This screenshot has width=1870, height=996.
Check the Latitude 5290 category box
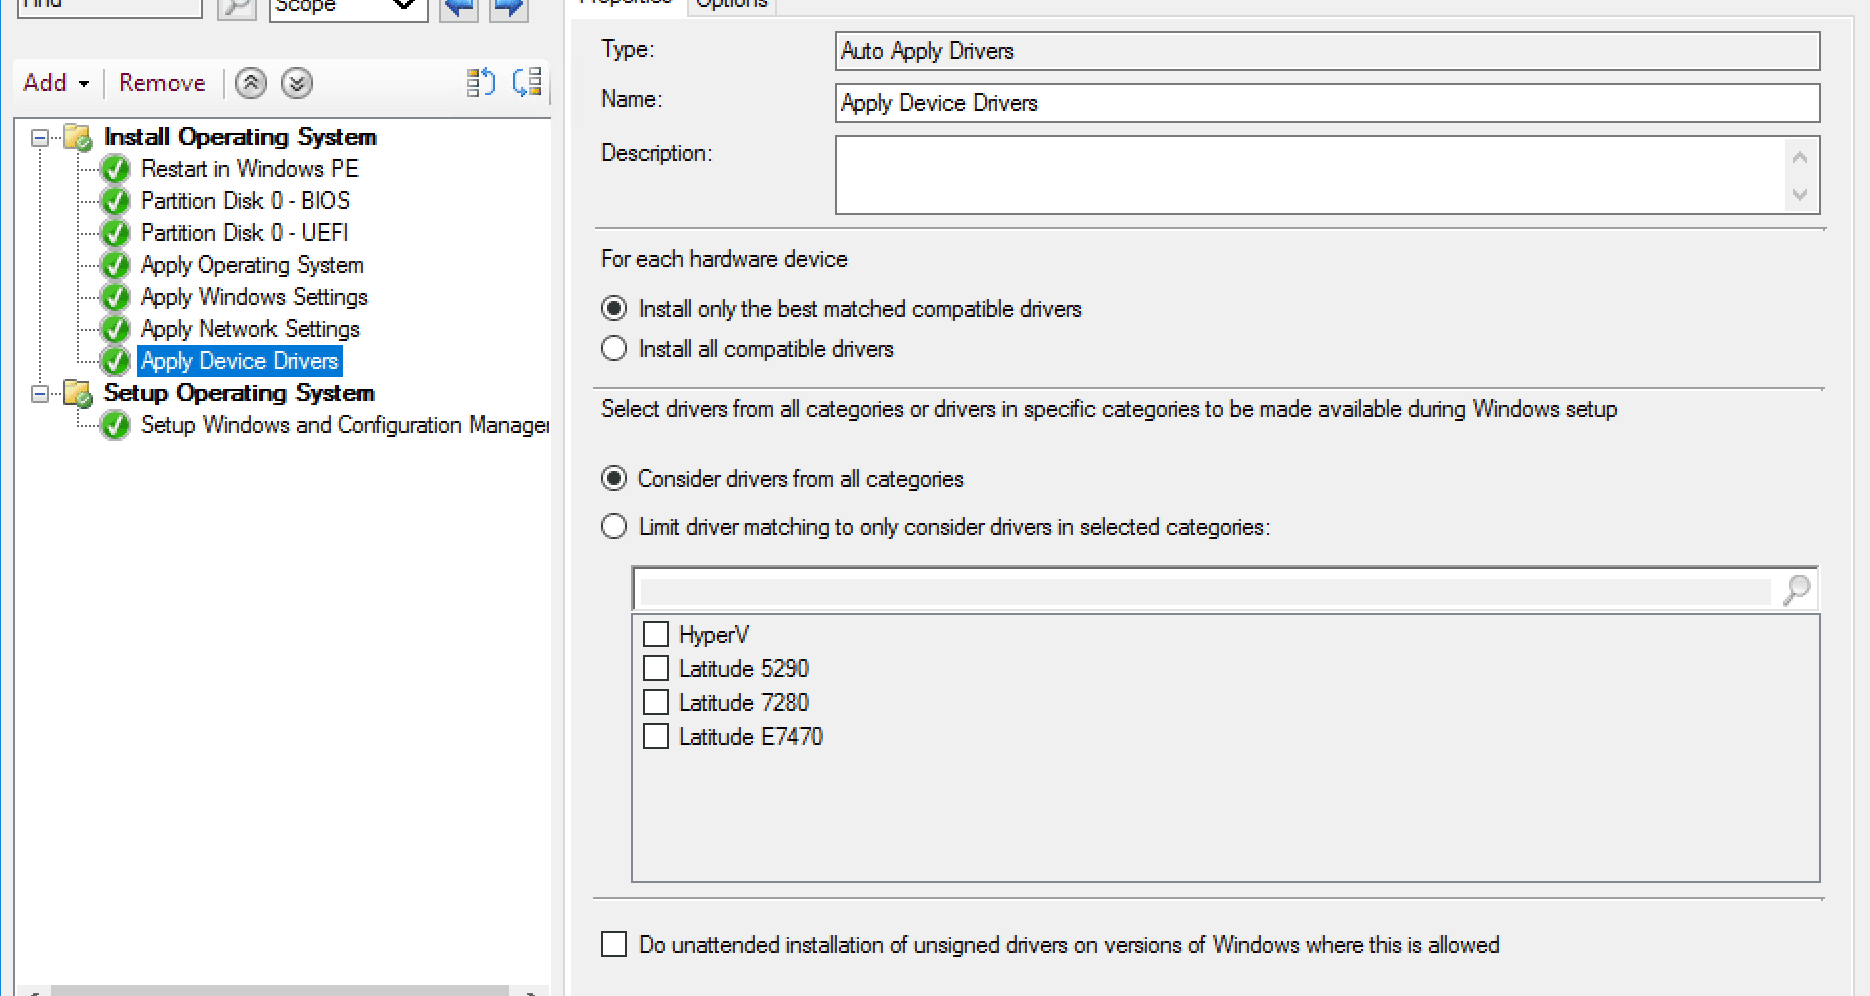(656, 669)
